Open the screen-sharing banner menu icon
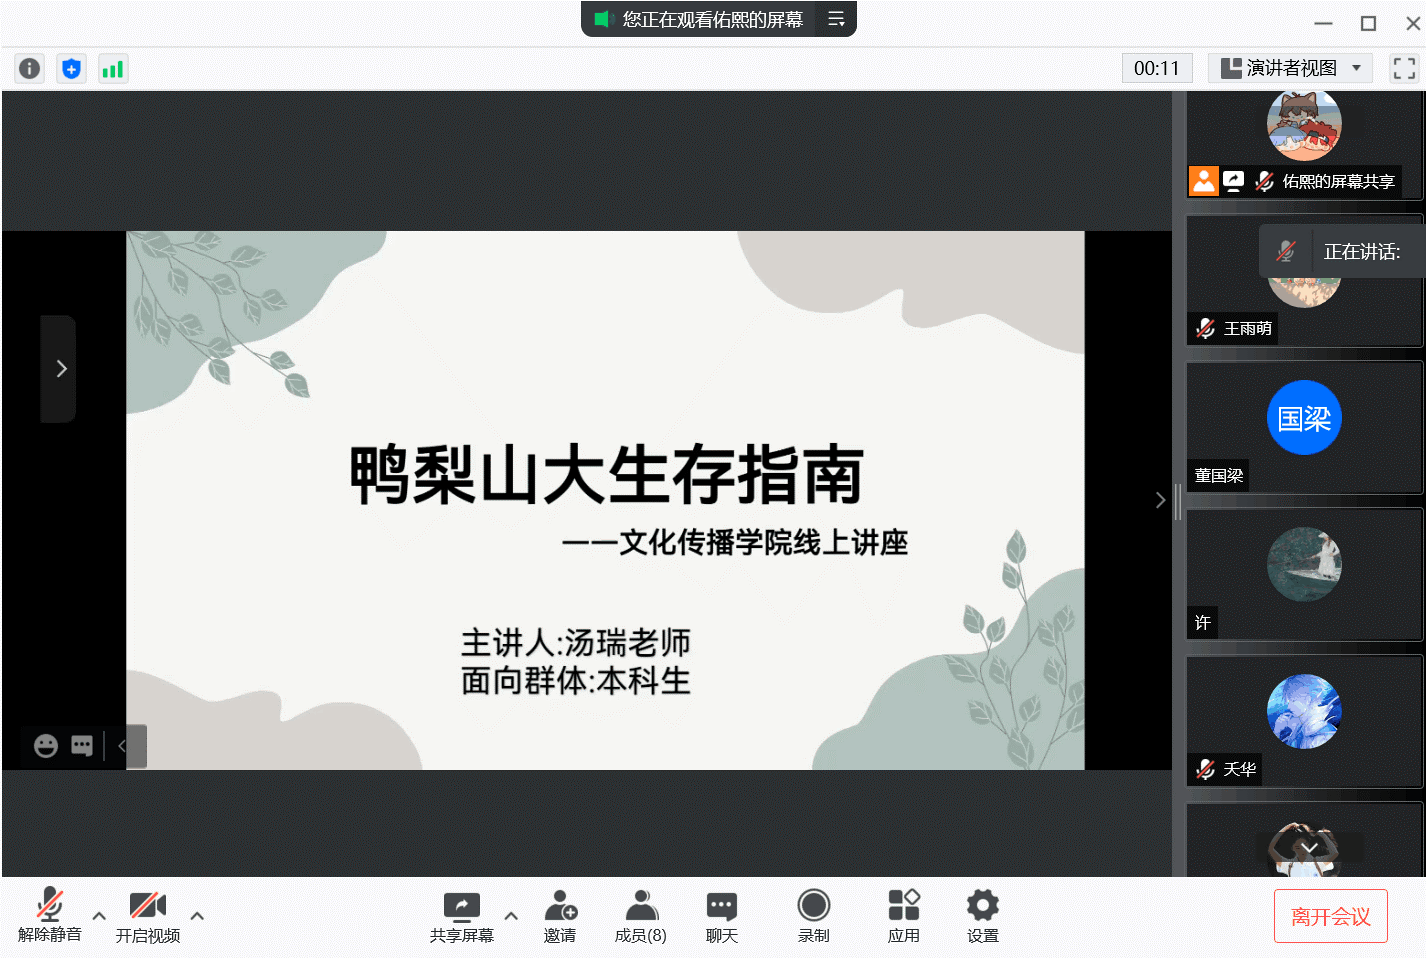The width and height of the screenshot is (1426, 958). [x=836, y=19]
